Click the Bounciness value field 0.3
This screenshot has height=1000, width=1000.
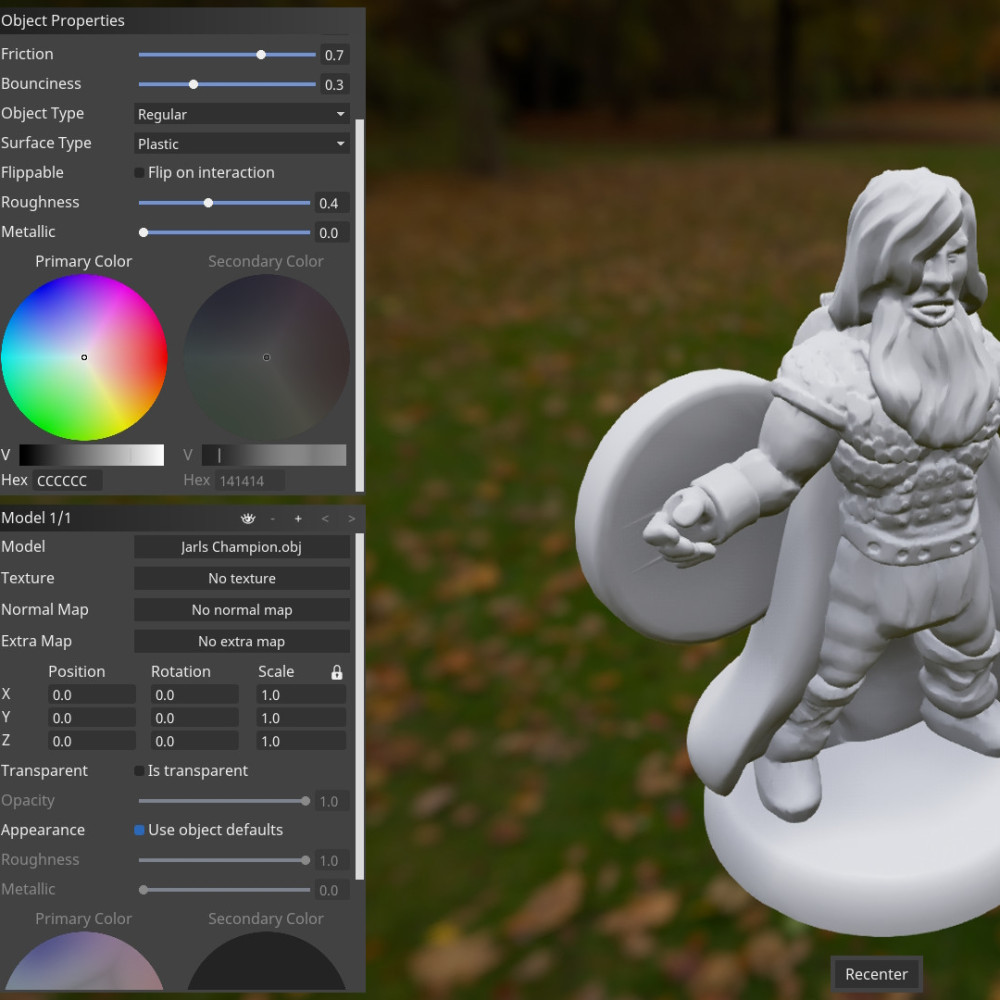pyautogui.click(x=334, y=84)
